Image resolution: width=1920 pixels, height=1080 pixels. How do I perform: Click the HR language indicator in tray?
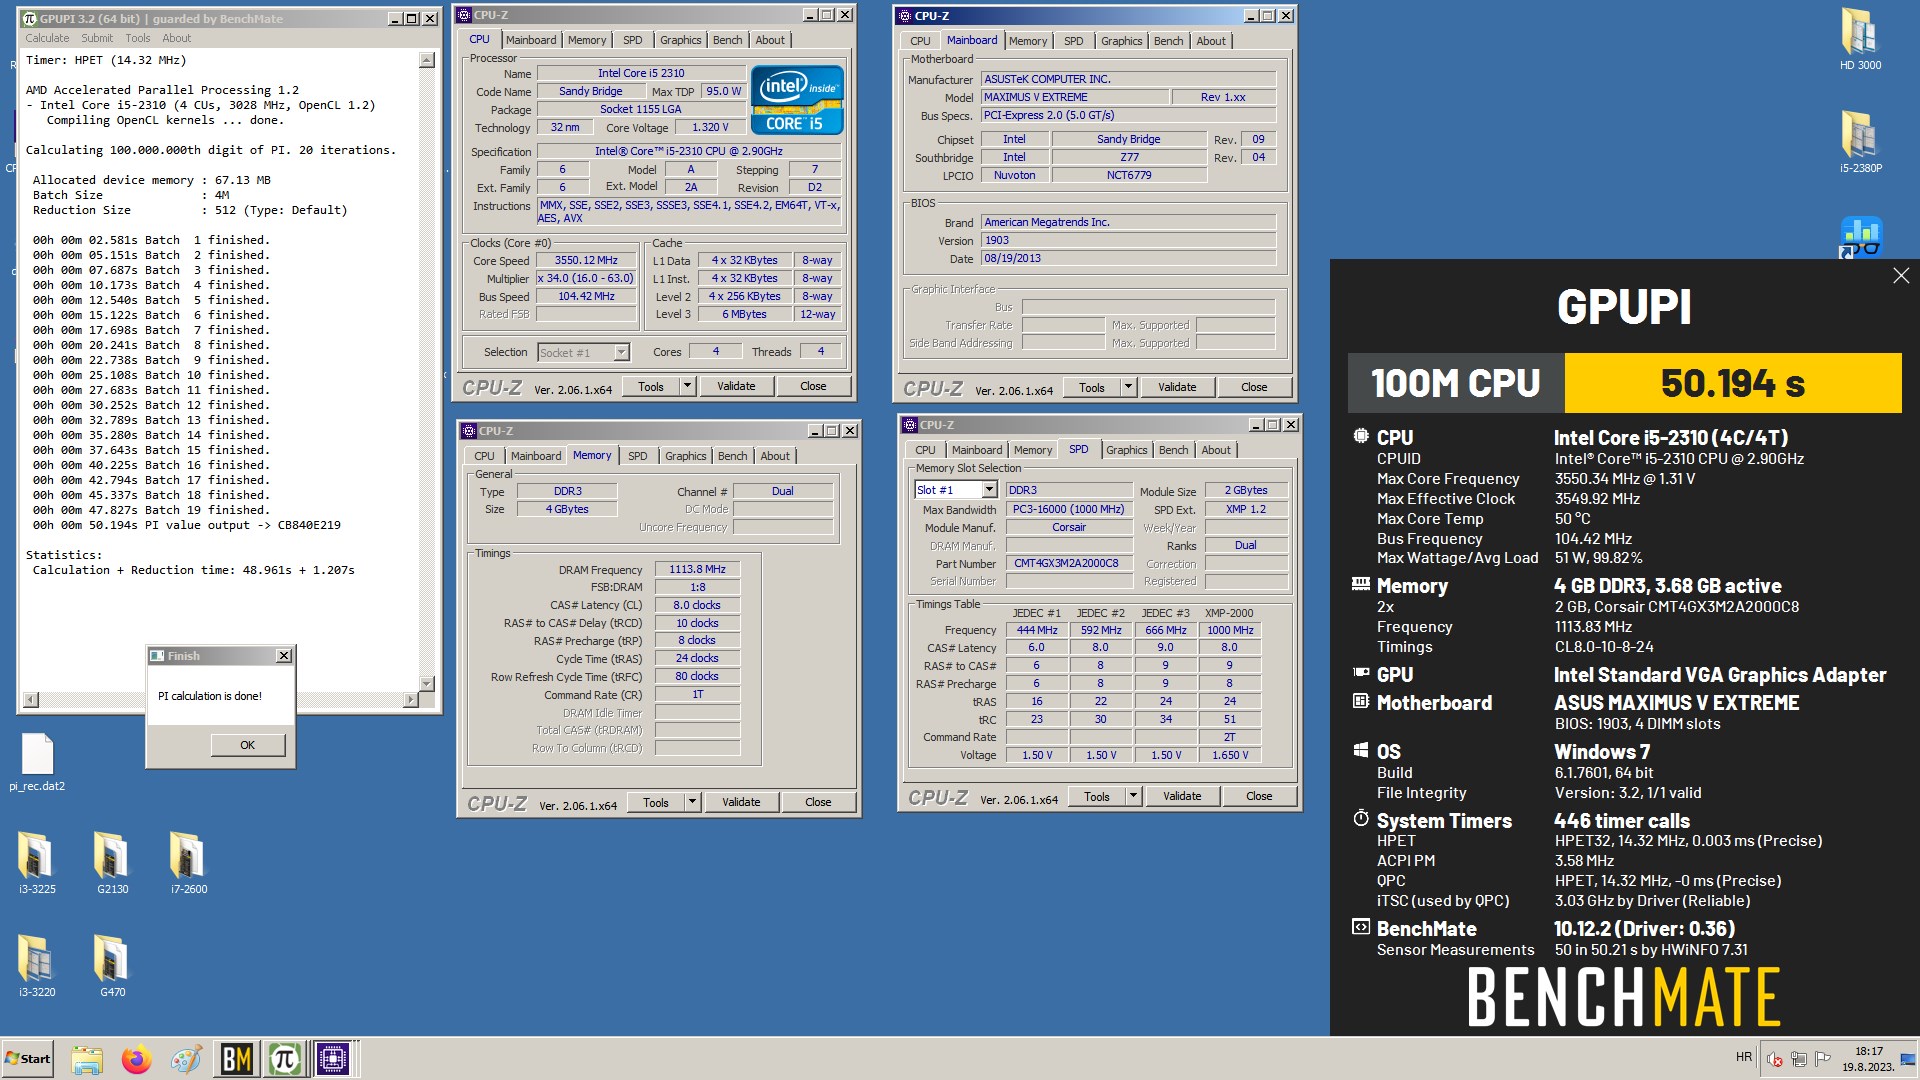1744,1057
